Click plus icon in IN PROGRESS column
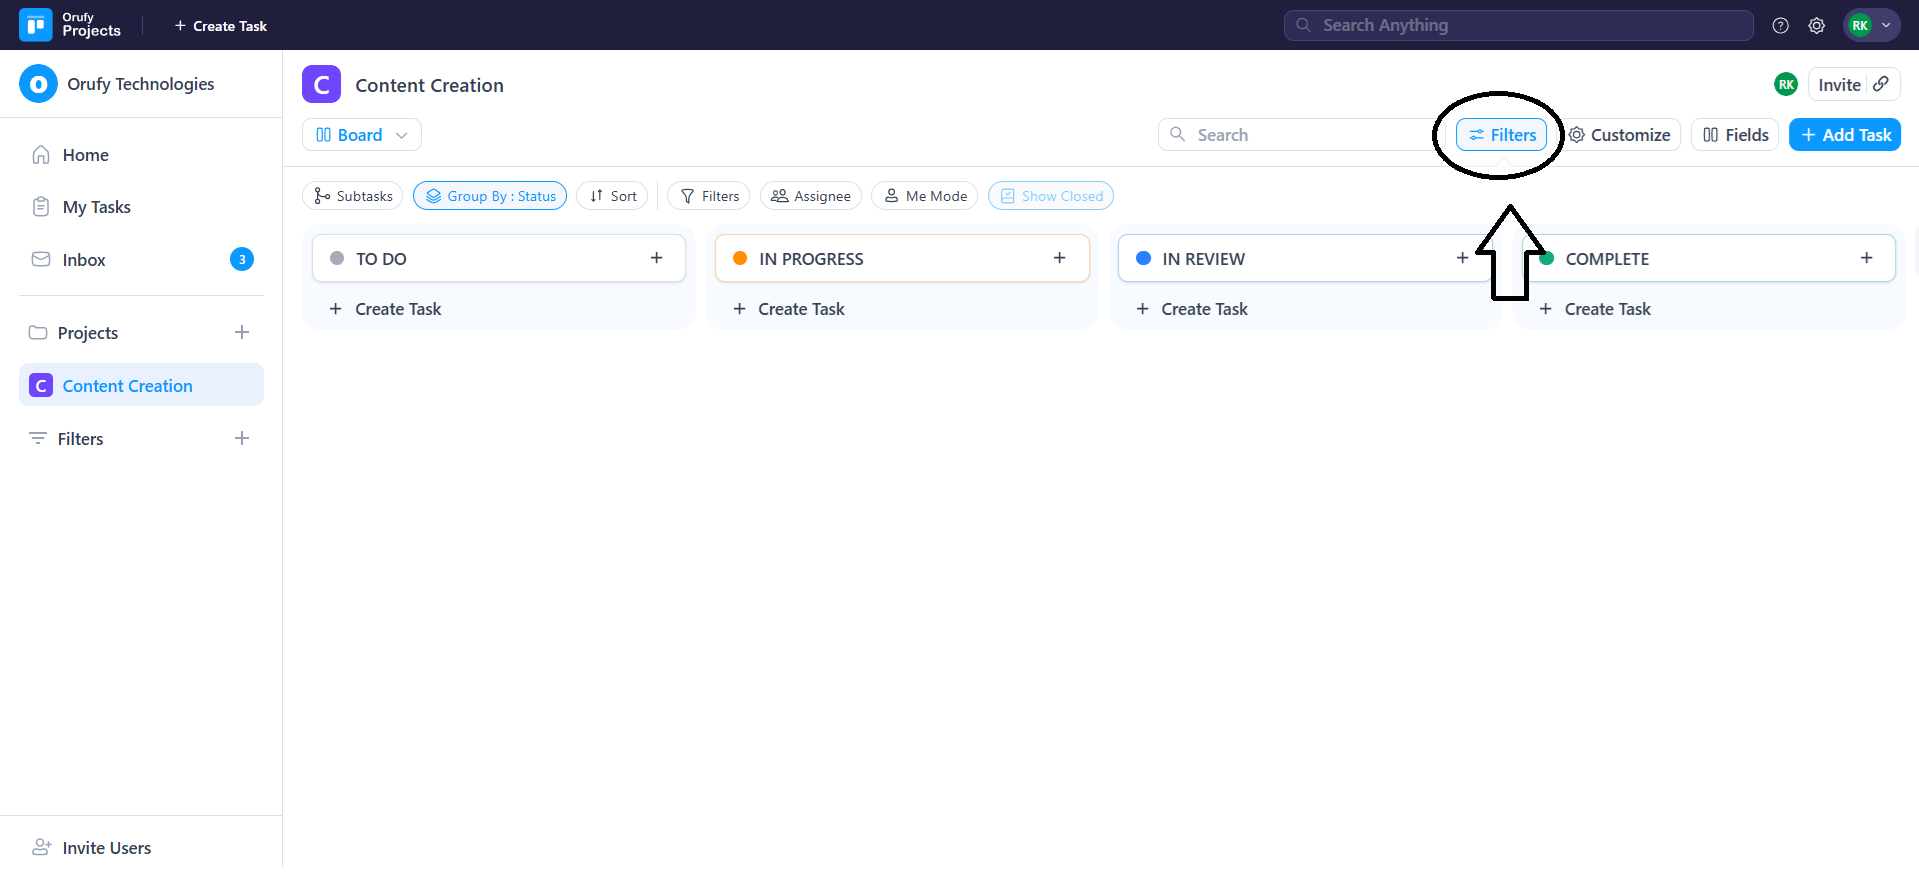Image resolution: width=1919 pixels, height=873 pixels. (x=1059, y=258)
